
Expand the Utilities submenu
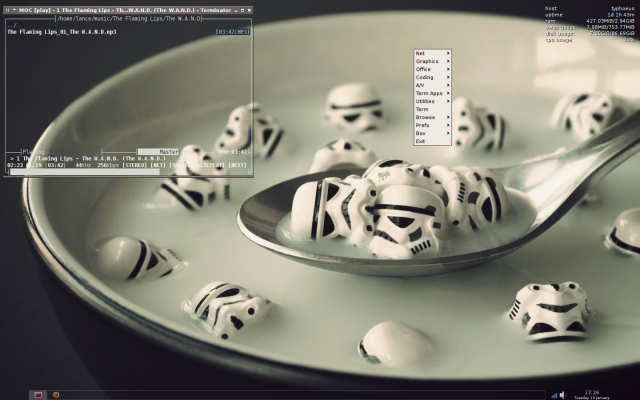(432, 101)
